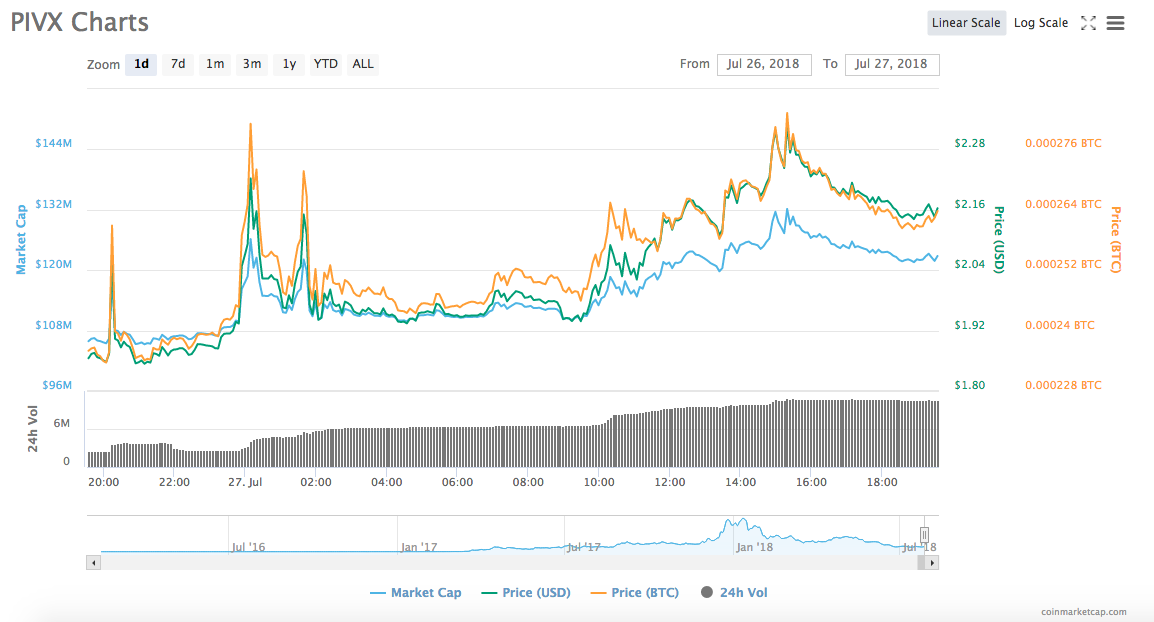This screenshot has width=1154, height=622.
Task: Click the 0.00024 BTC axis label
Action: (x=1060, y=325)
